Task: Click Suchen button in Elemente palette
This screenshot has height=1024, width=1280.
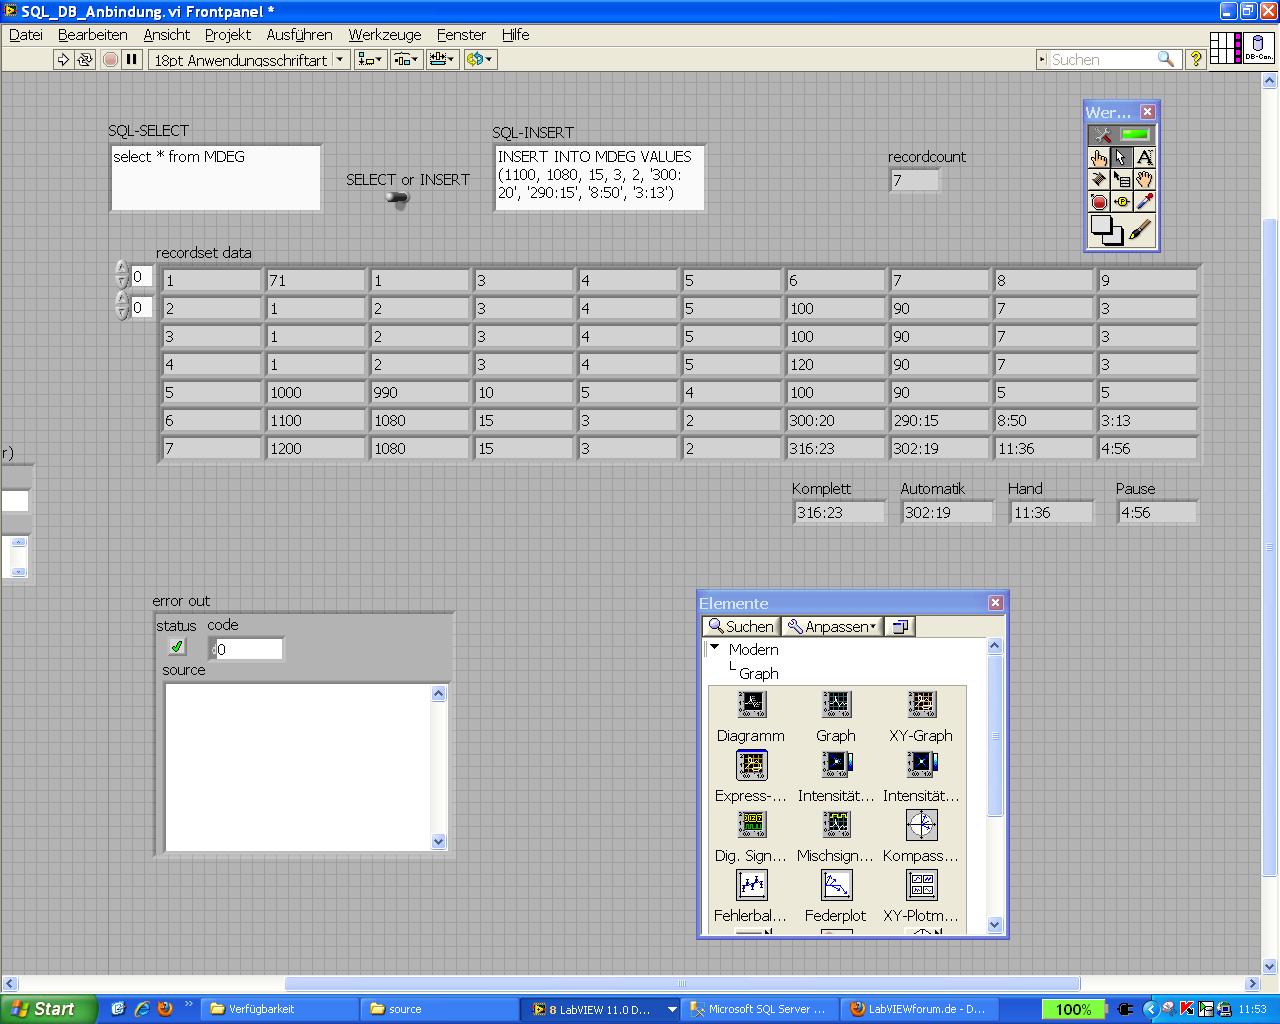Action: pyautogui.click(x=742, y=627)
